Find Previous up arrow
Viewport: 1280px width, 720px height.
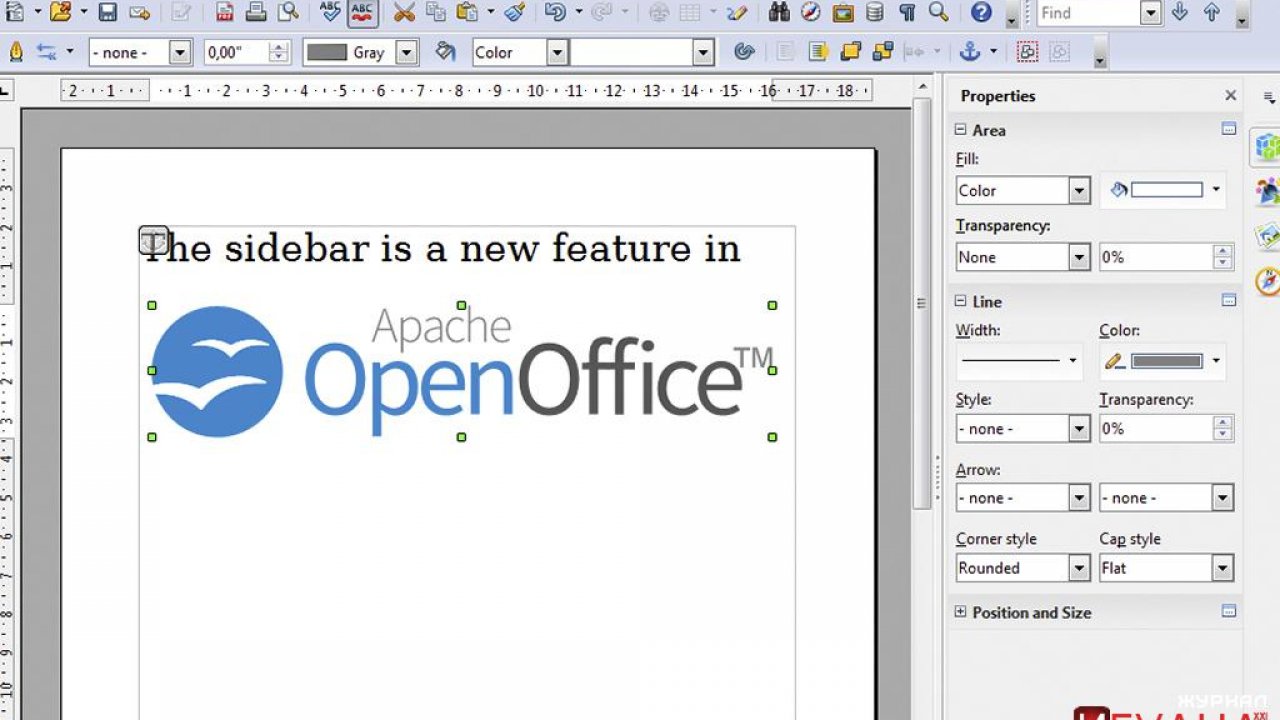coord(1211,12)
